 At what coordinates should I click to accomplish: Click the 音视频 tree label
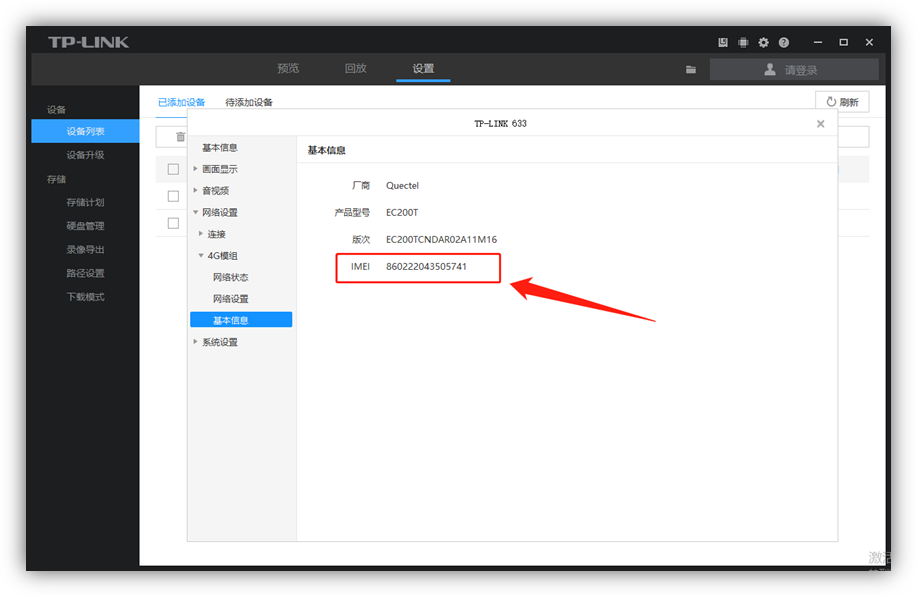[x=216, y=190]
